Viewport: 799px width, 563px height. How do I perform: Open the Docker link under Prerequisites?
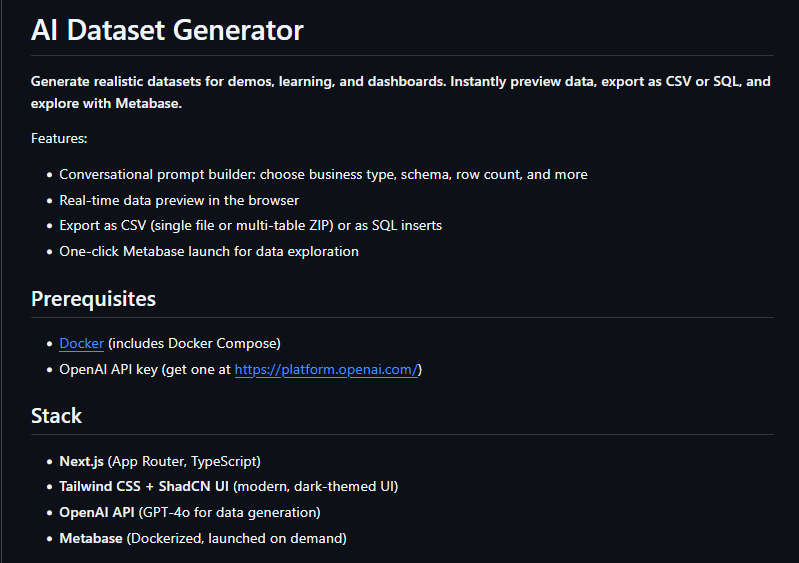coord(82,343)
